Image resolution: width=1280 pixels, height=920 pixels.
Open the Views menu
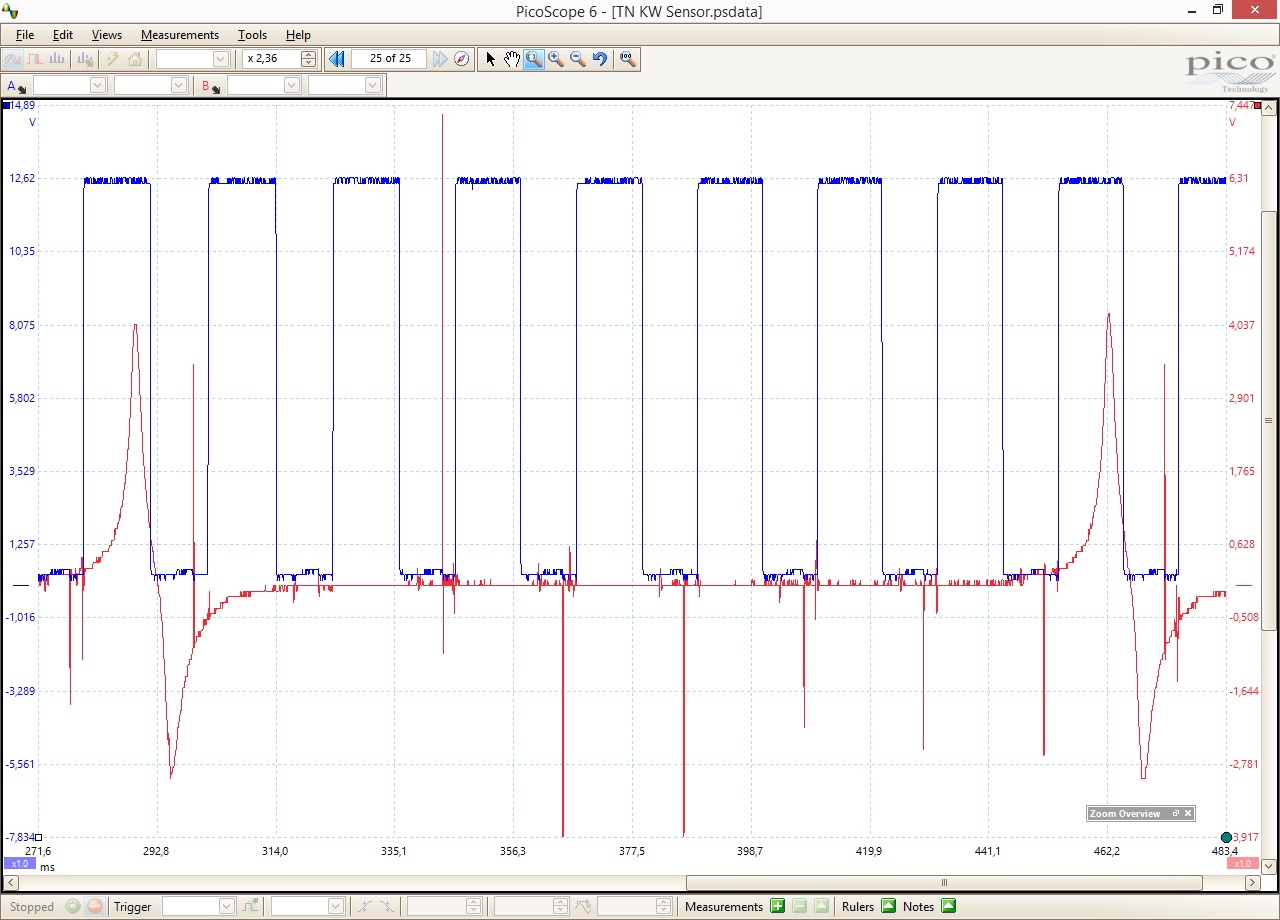pos(107,35)
